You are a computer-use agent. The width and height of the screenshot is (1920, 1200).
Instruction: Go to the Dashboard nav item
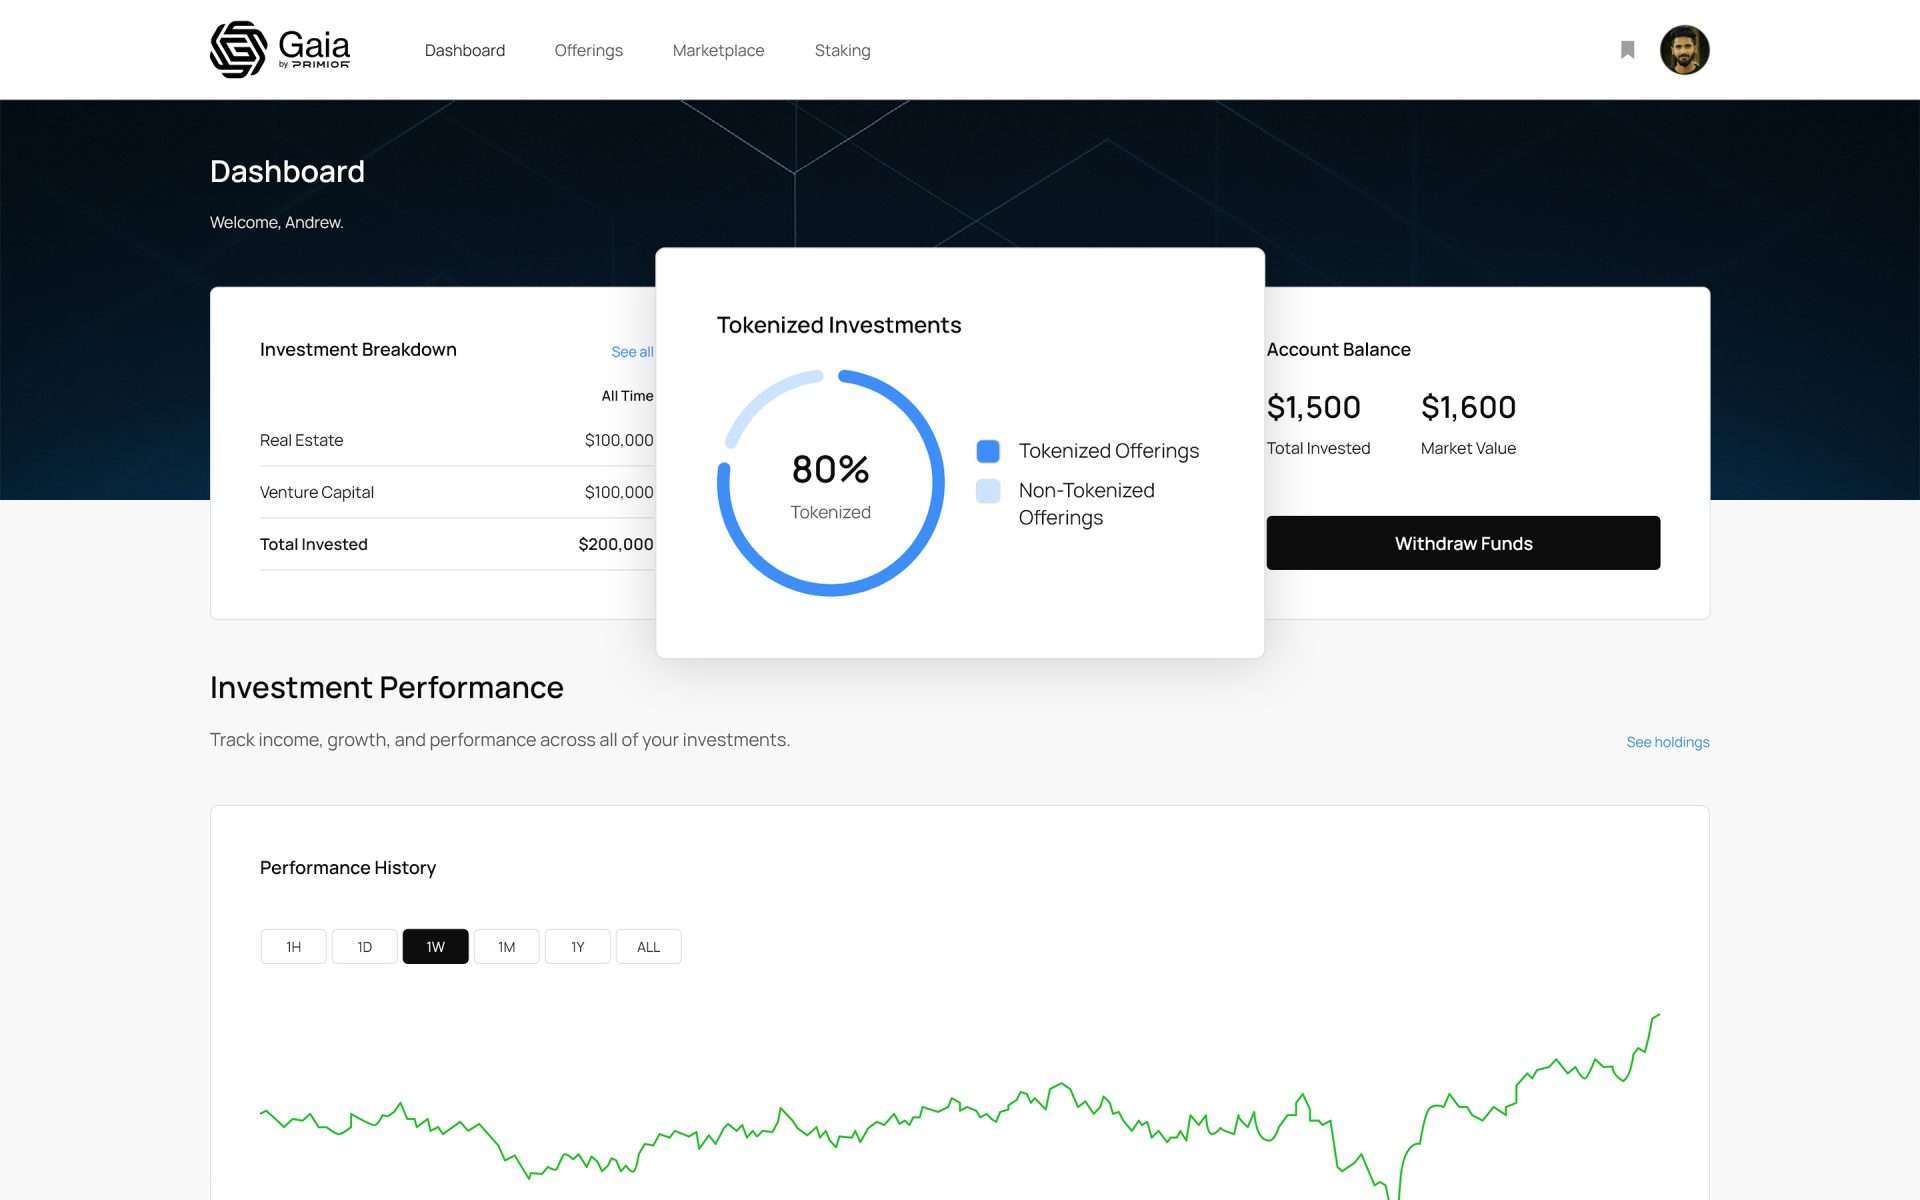point(464,50)
